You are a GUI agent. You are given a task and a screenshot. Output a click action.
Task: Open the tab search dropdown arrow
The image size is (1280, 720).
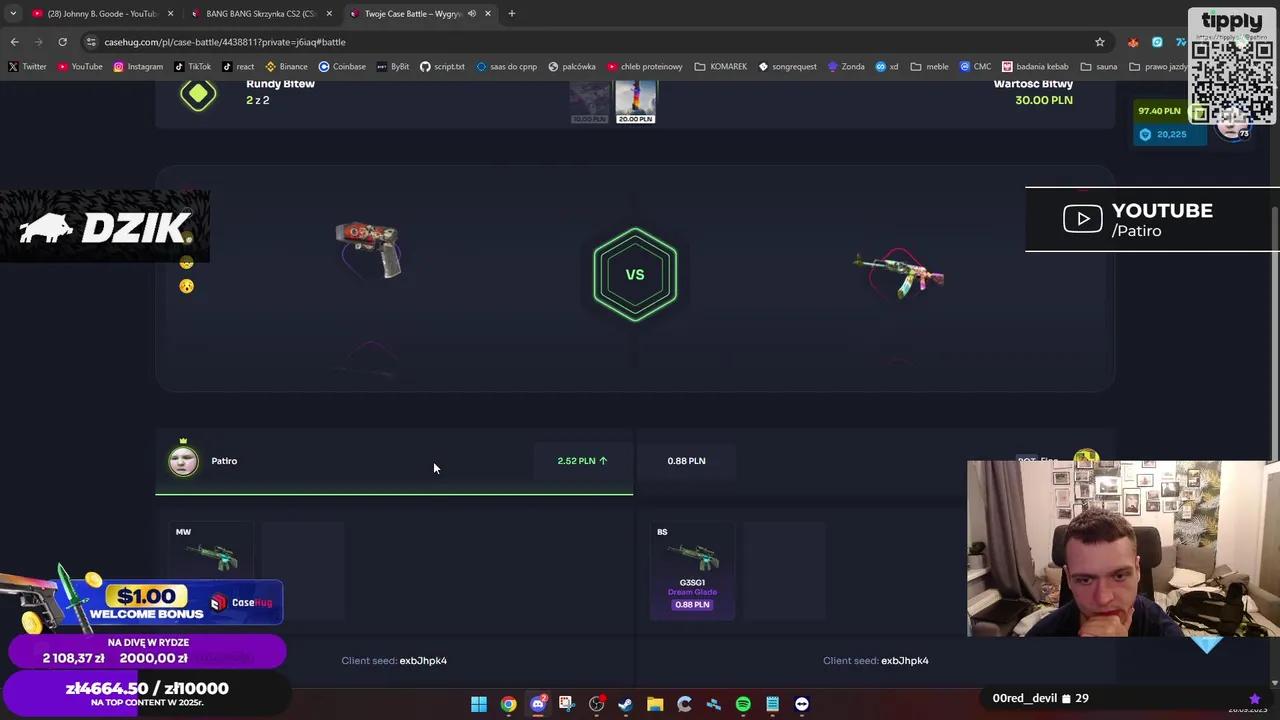[13, 14]
